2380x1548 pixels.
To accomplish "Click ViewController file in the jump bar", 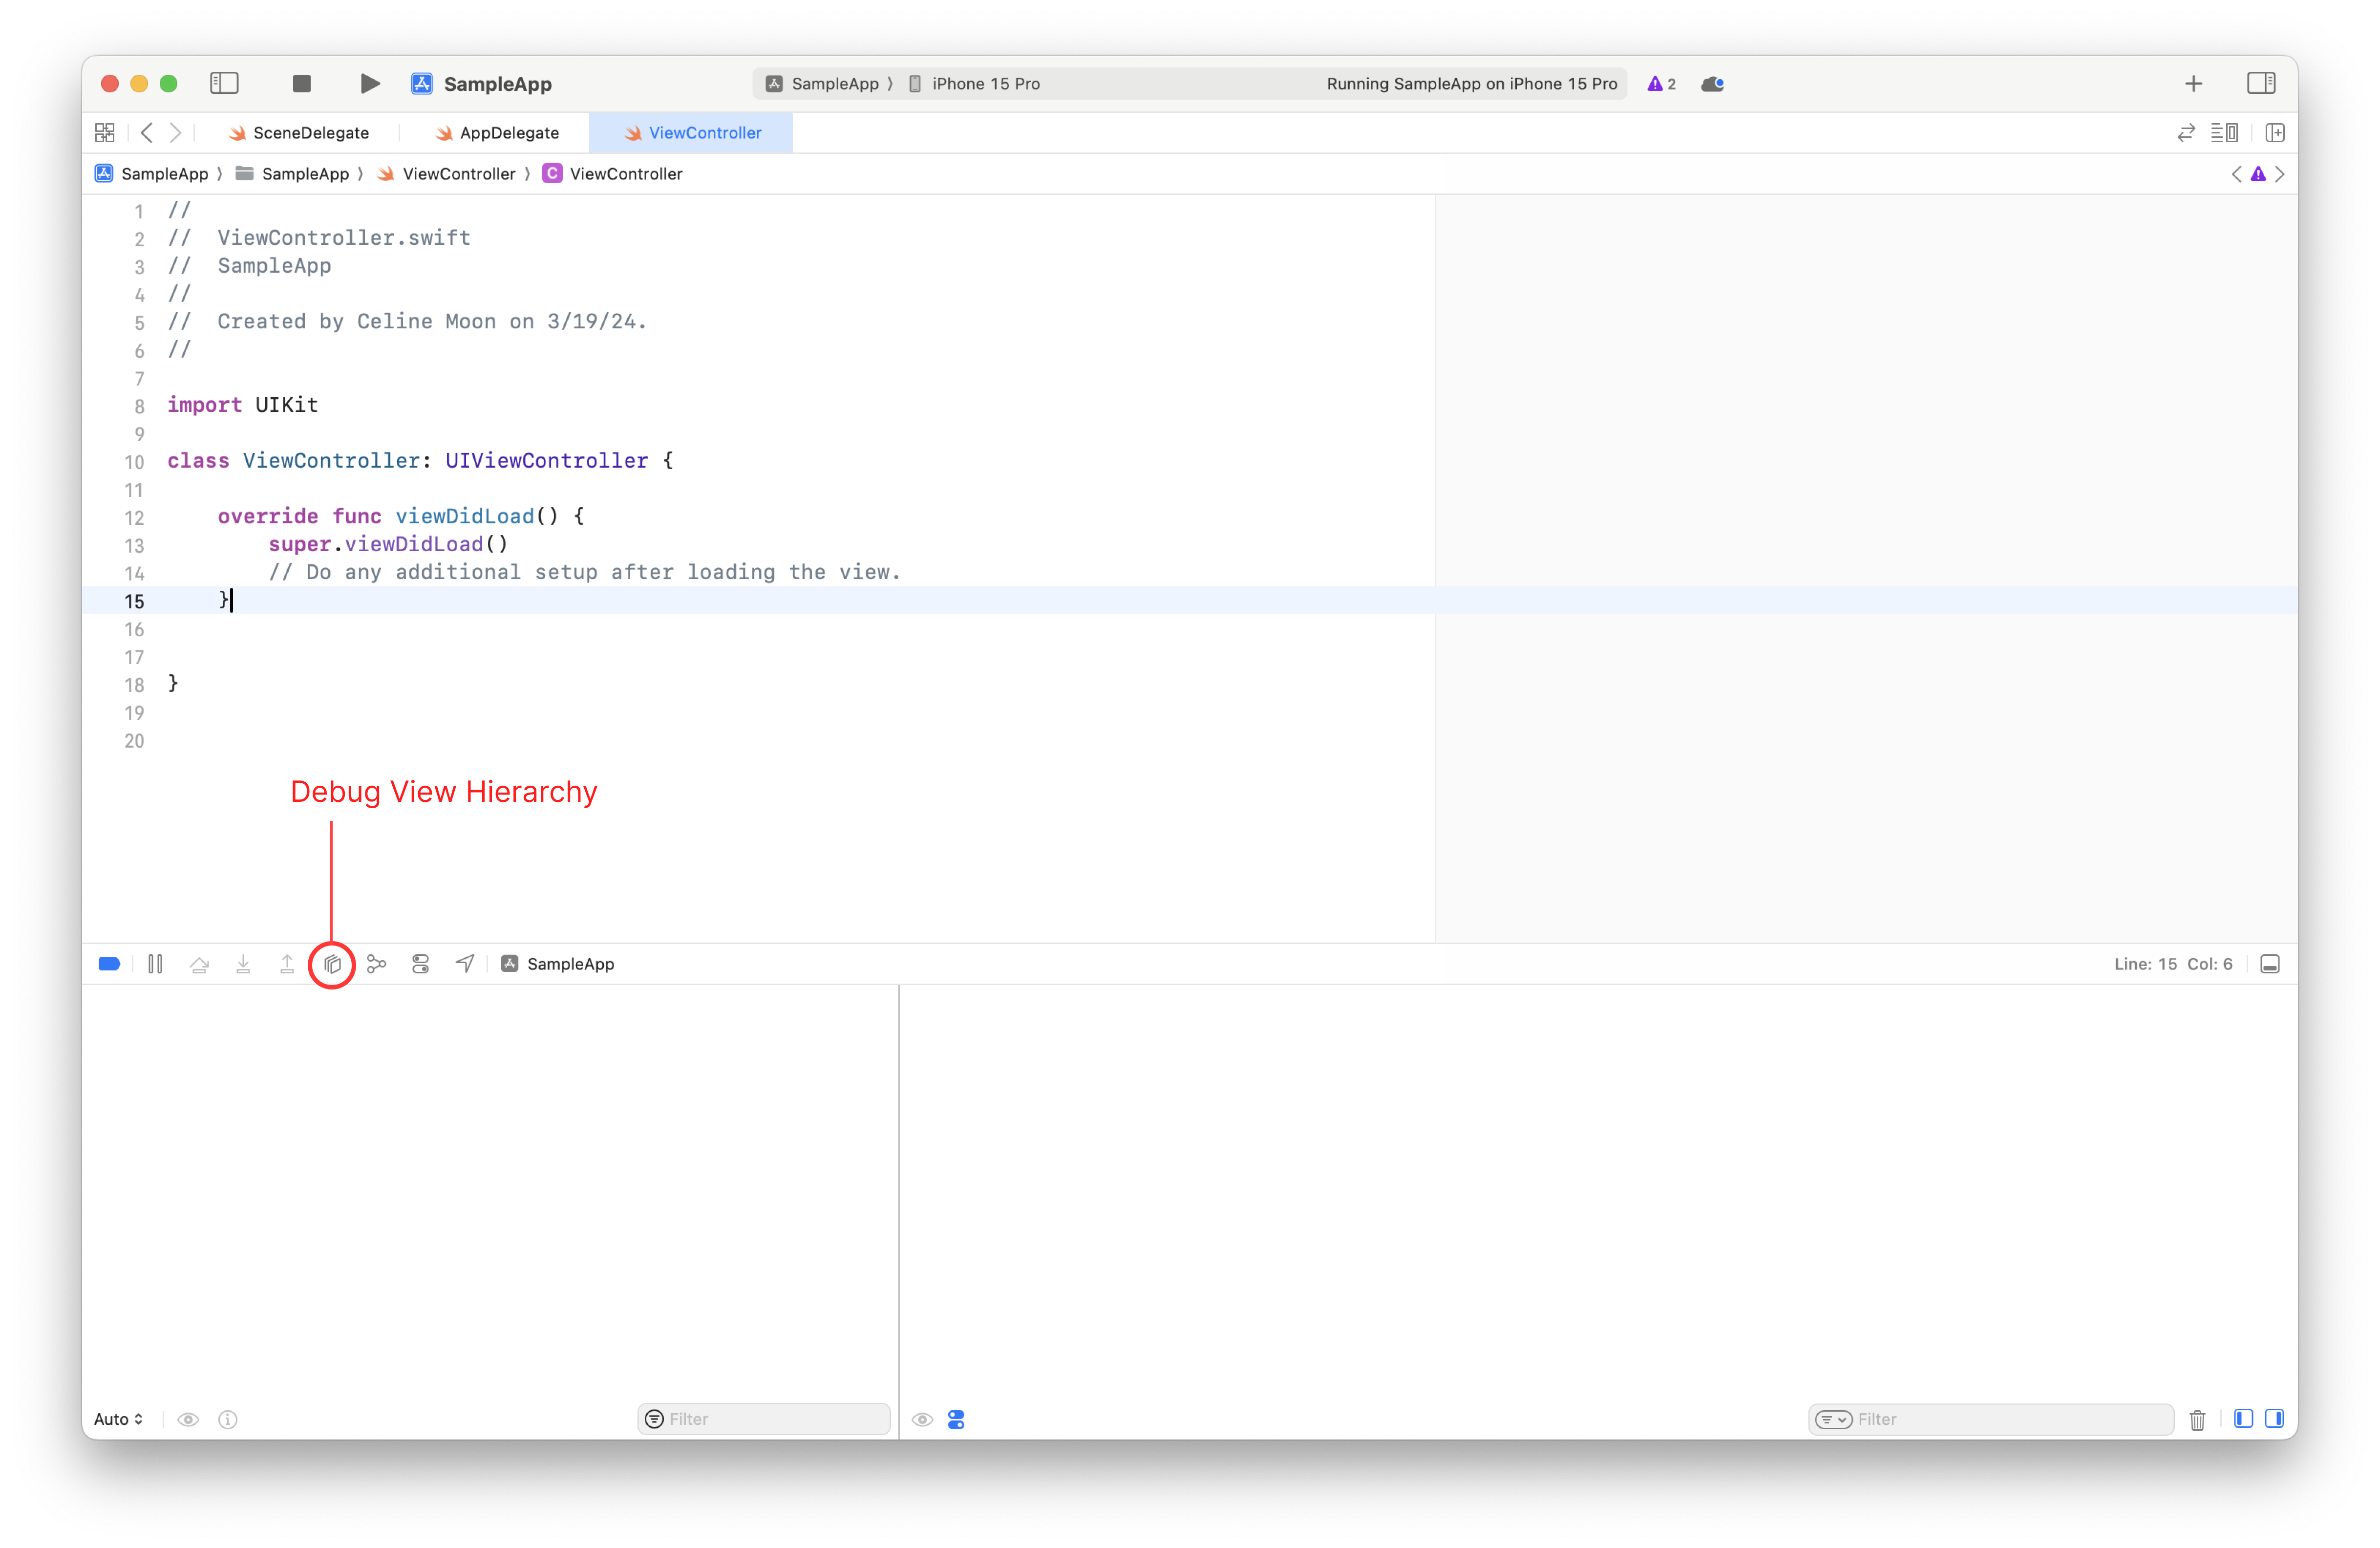I will tap(446, 174).
